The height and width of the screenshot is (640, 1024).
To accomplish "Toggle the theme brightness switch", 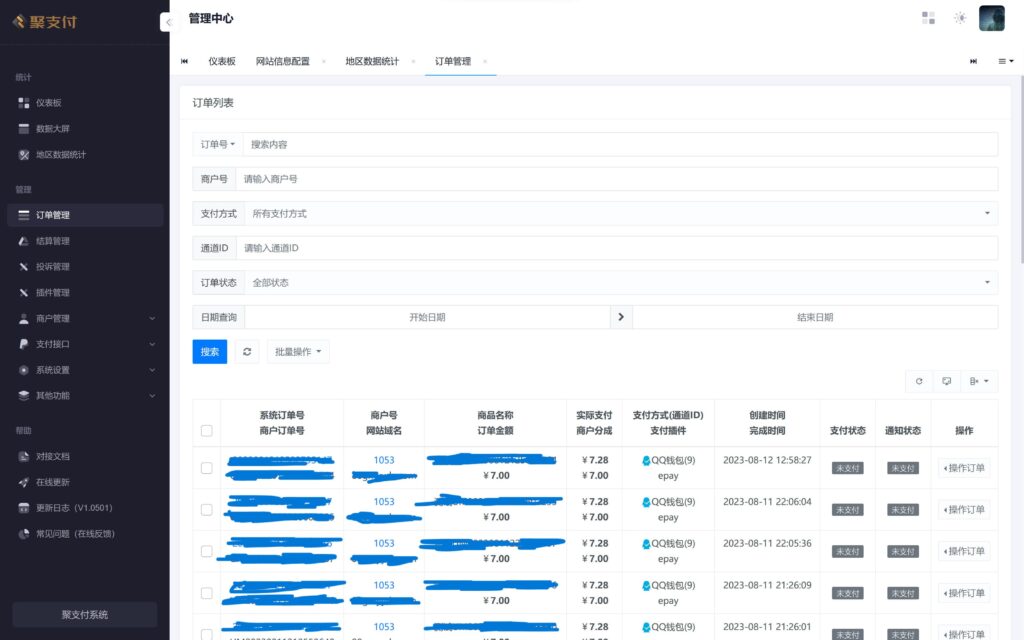I will (x=959, y=17).
